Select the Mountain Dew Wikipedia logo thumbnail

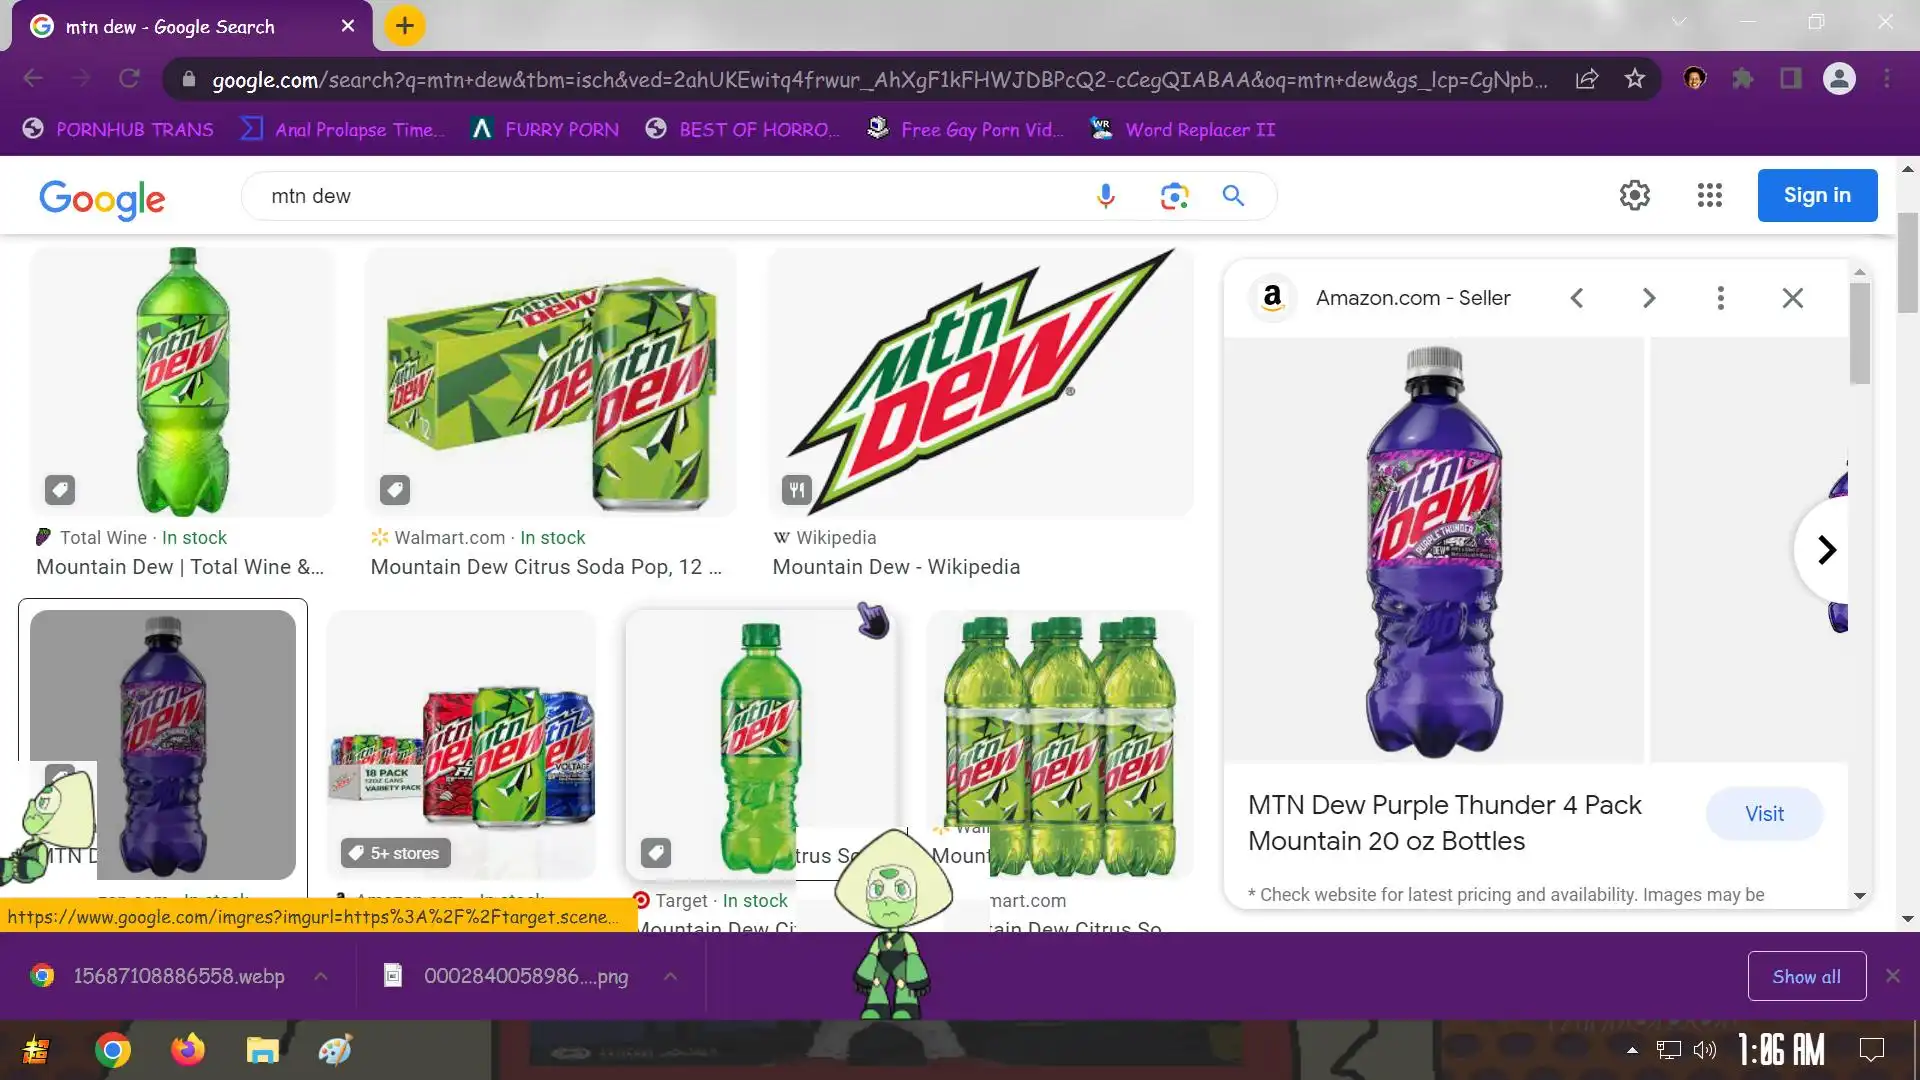980,382
